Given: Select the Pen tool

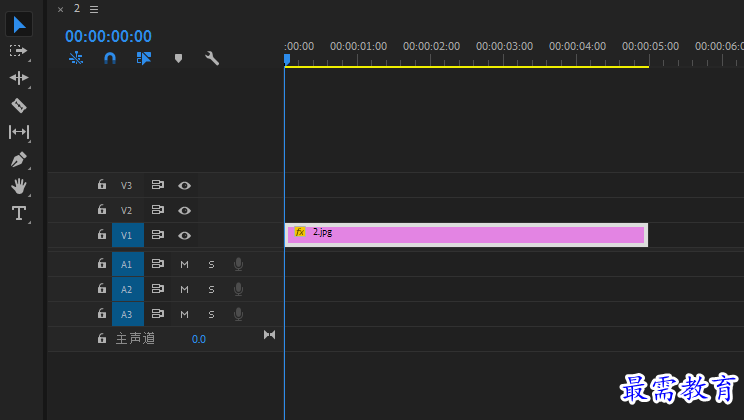Looking at the screenshot, I should tap(19, 159).
